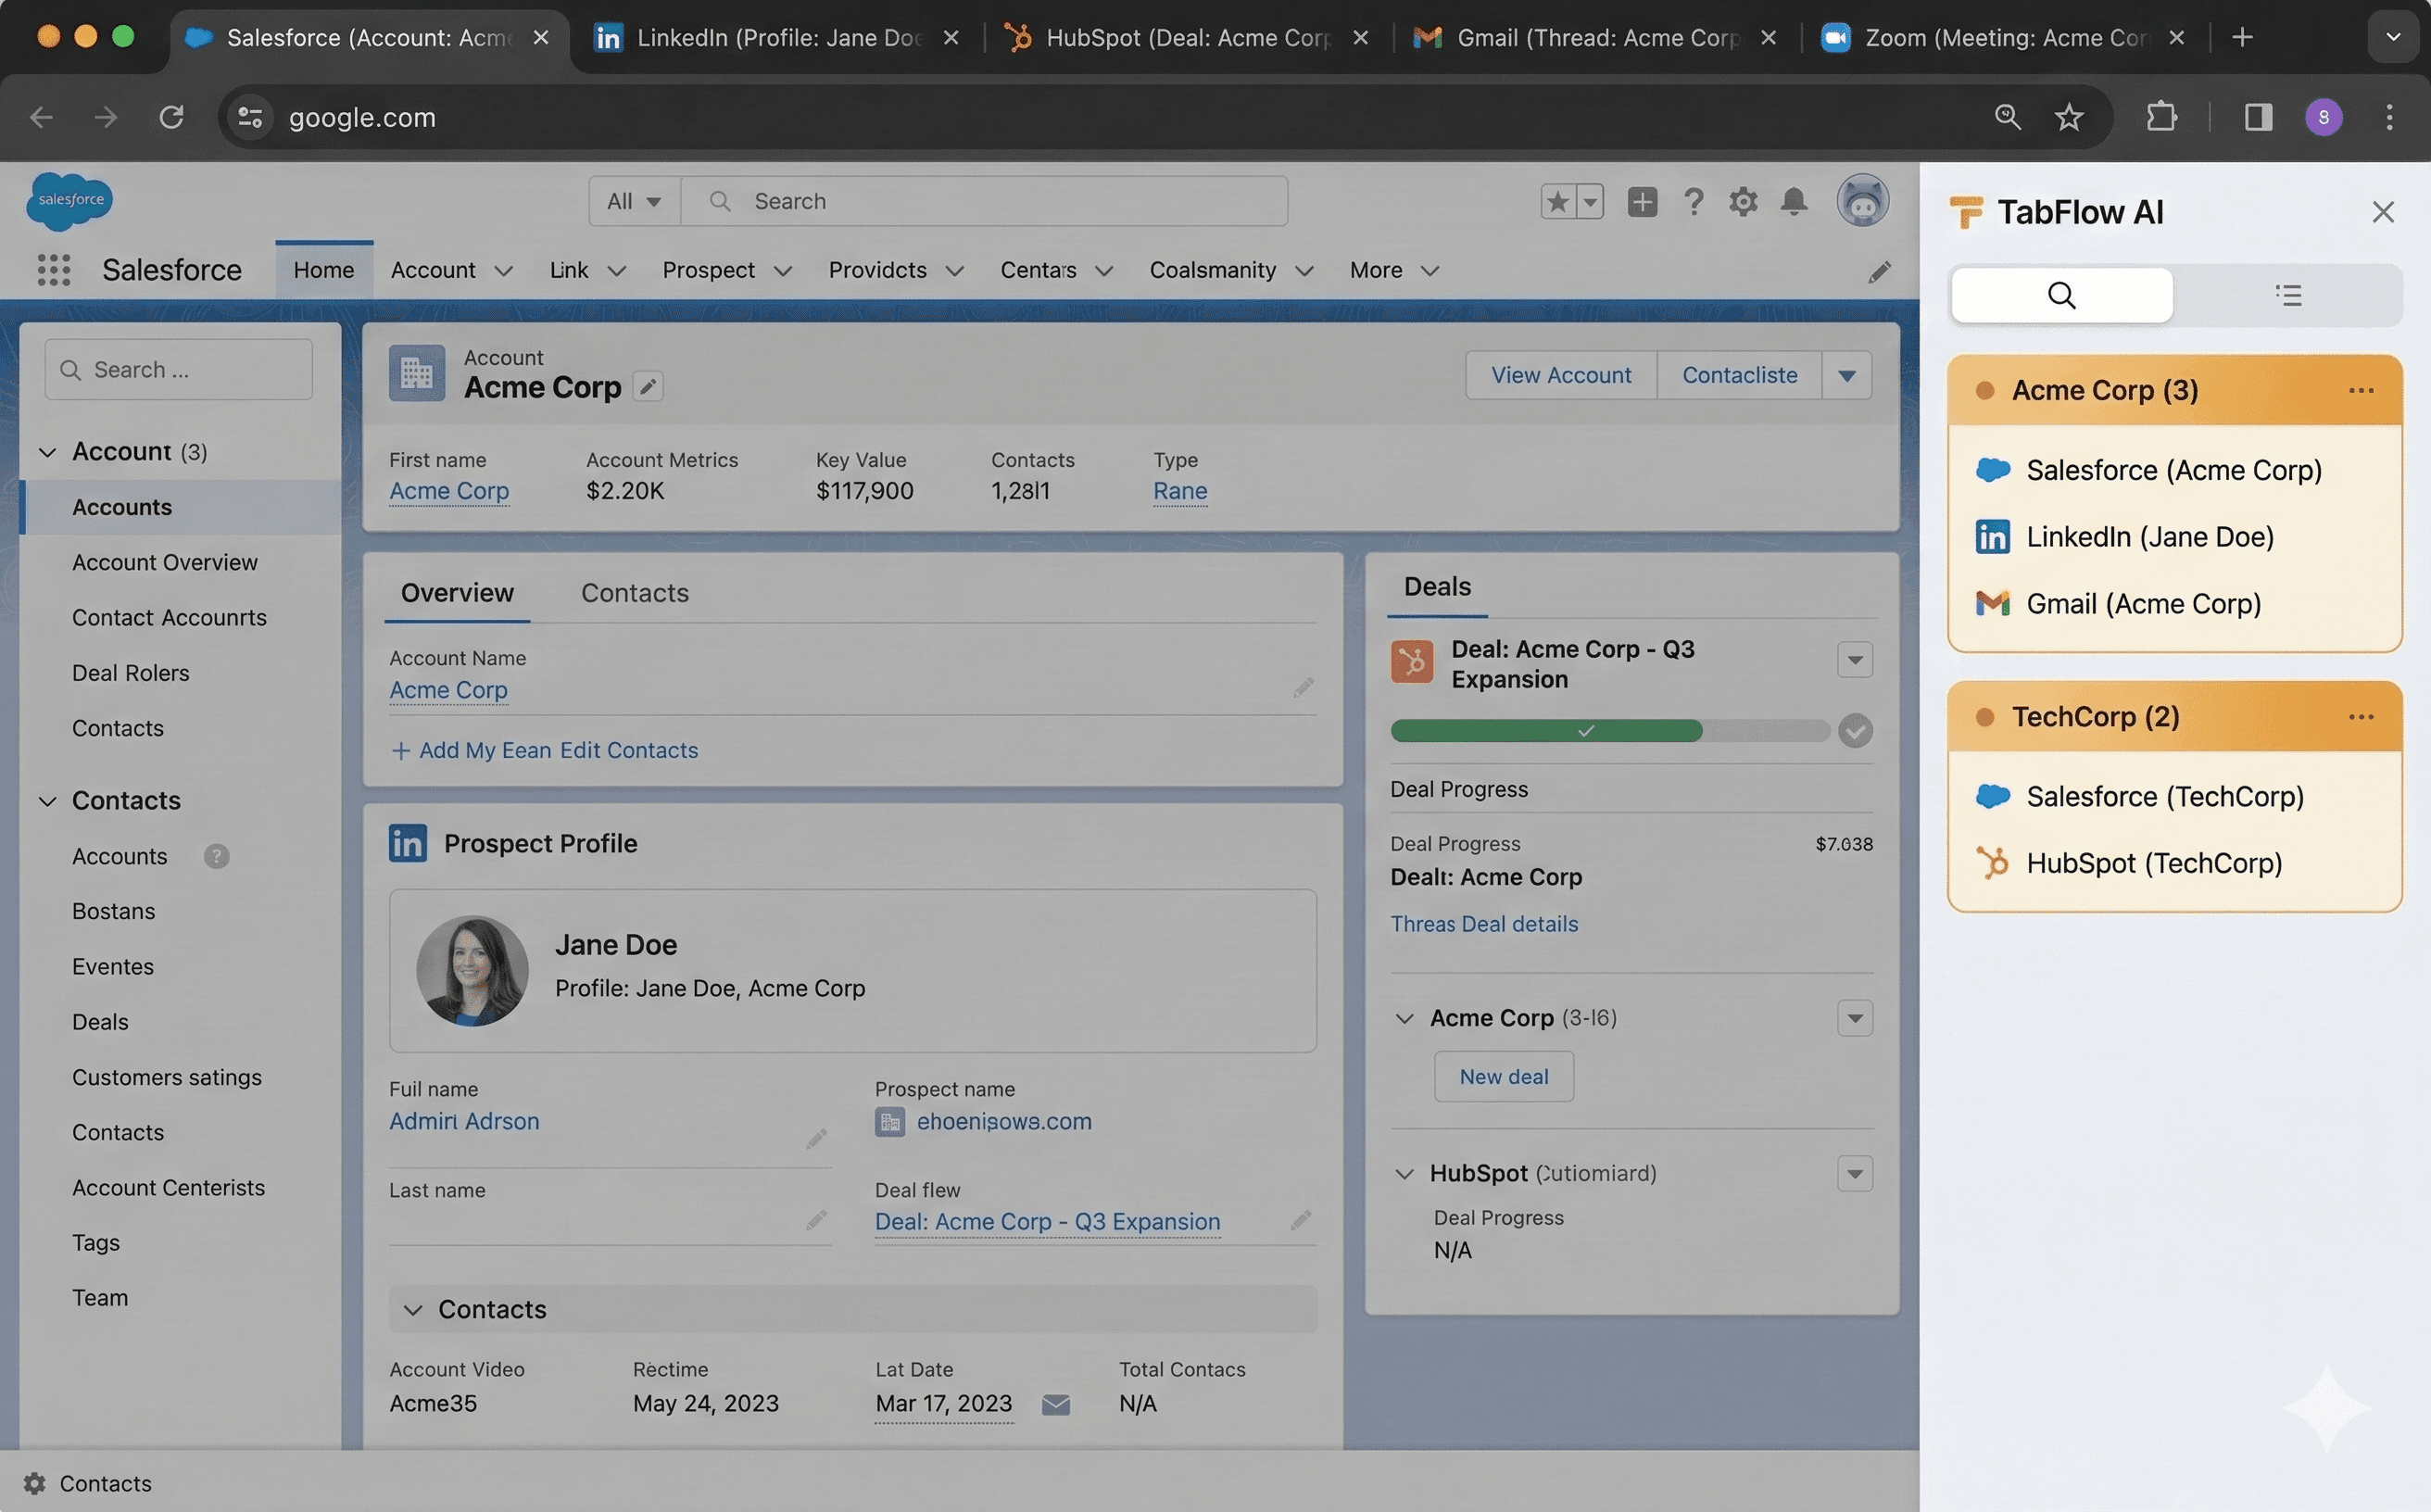The width and height of the screenshot is (2431, 1512).
Task: Open the More navigation dropdown
Action: (1394, 271)
